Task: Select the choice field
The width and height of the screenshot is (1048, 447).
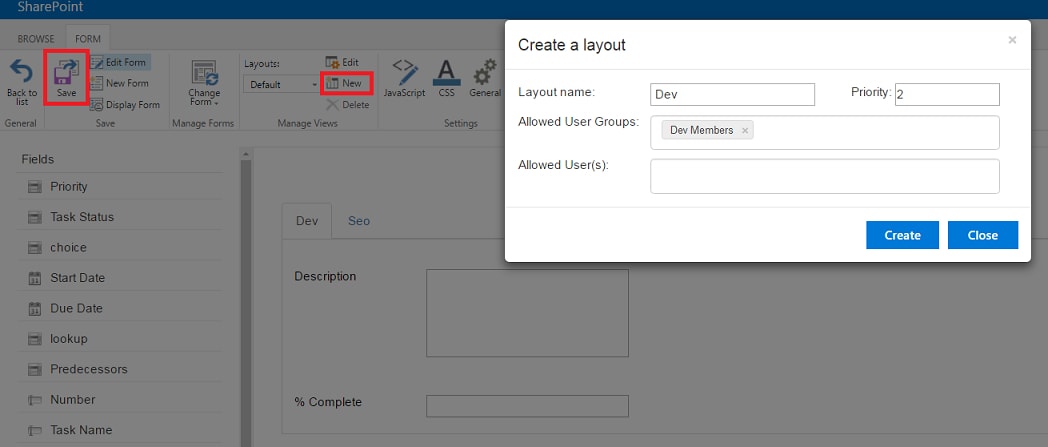Action: tap(120, 247)
